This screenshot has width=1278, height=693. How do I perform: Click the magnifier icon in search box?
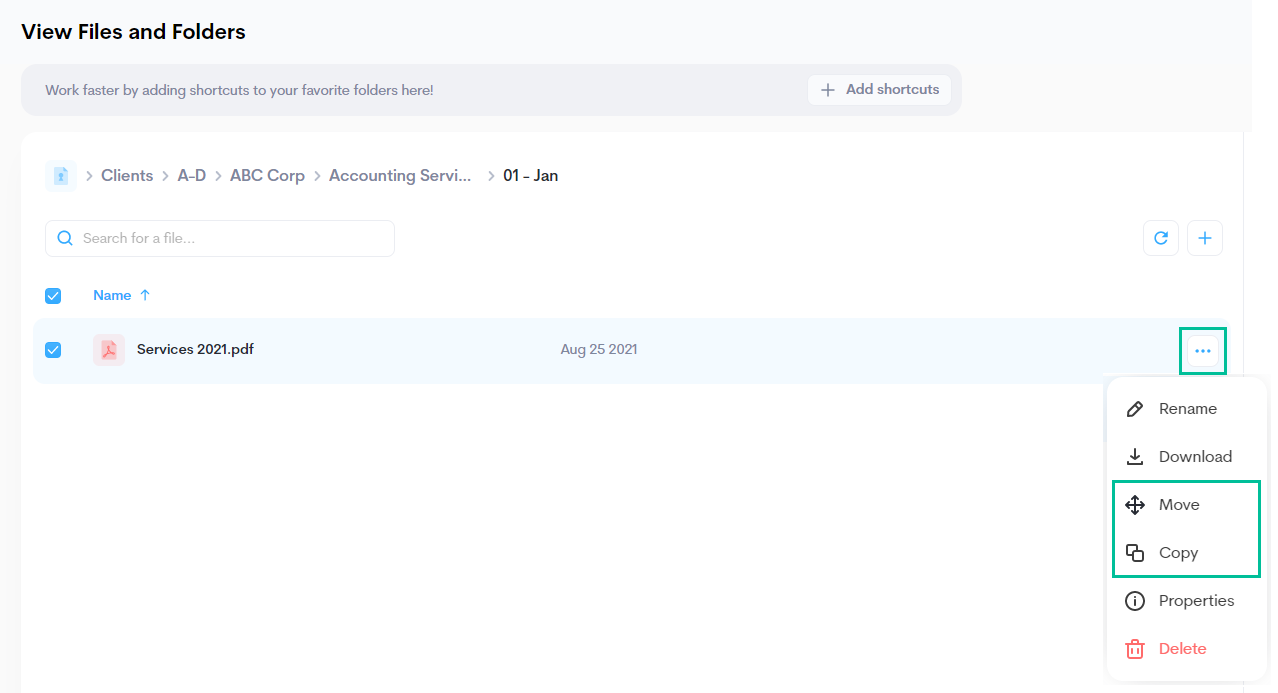65,238
